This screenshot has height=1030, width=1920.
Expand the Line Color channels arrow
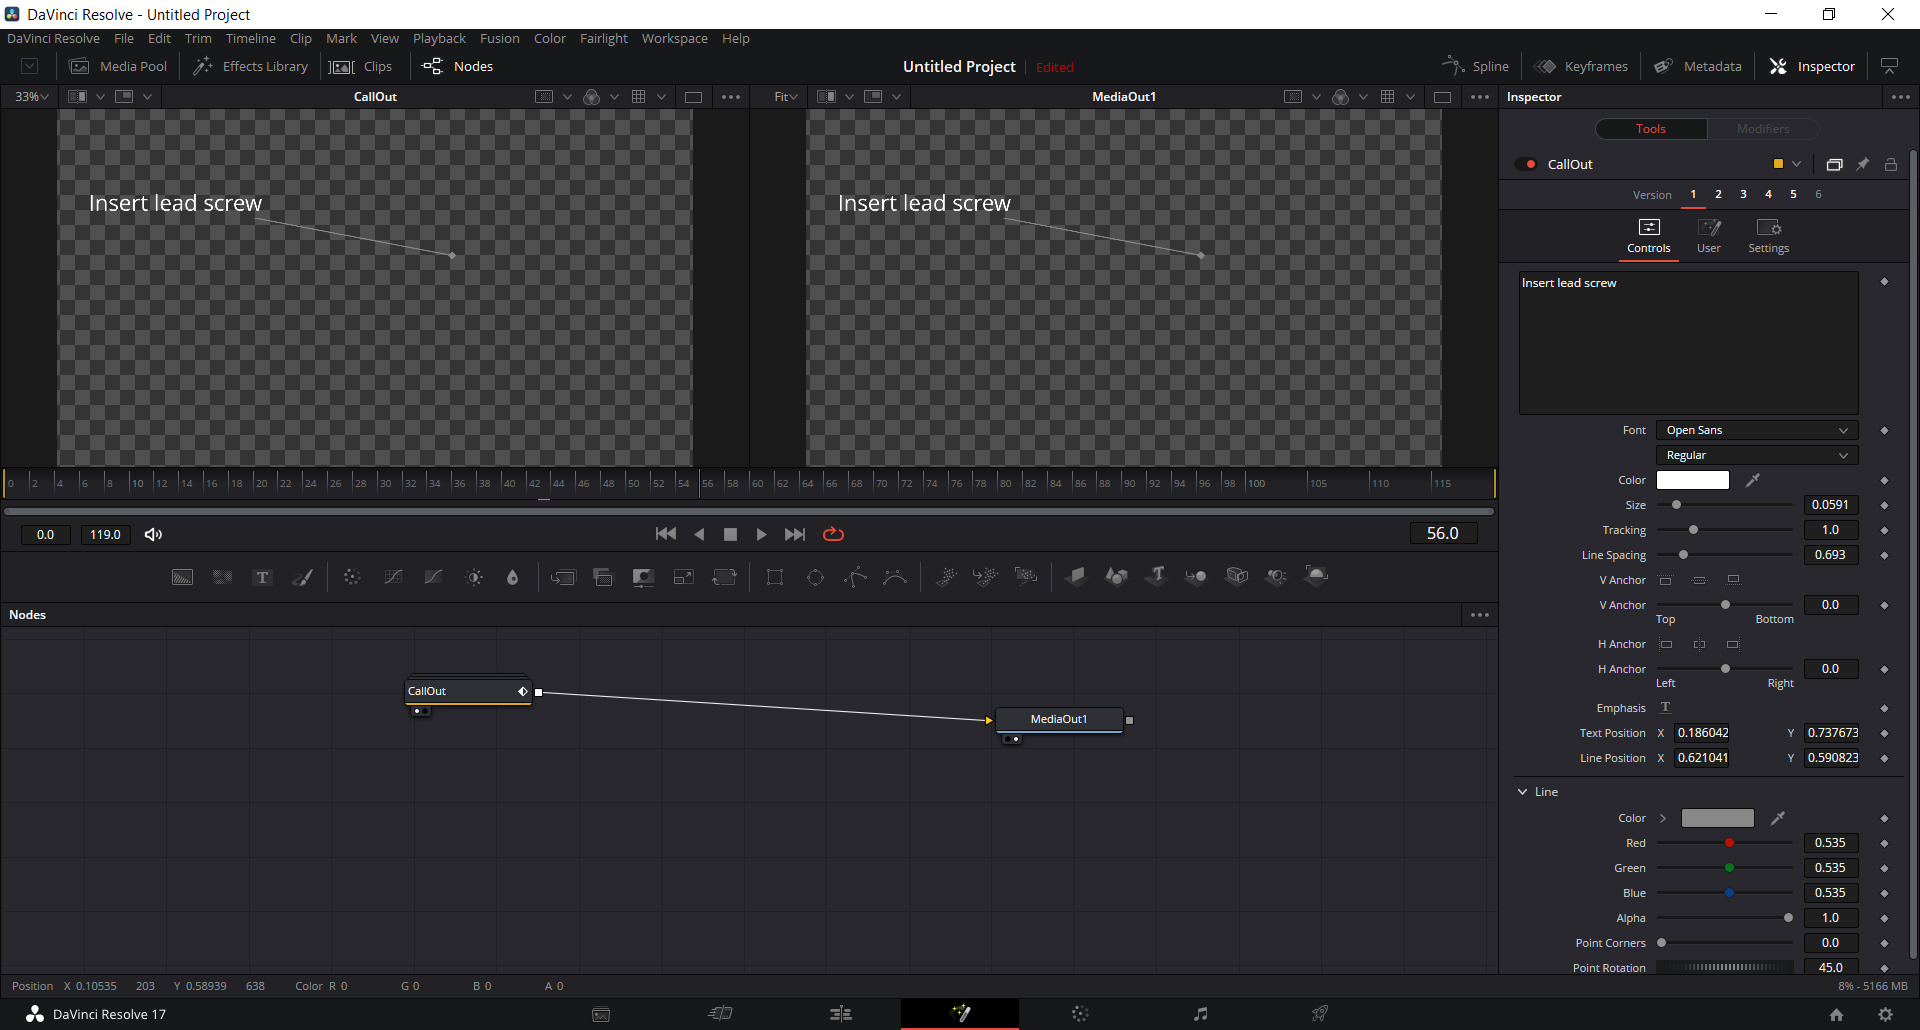(1663, 818)
